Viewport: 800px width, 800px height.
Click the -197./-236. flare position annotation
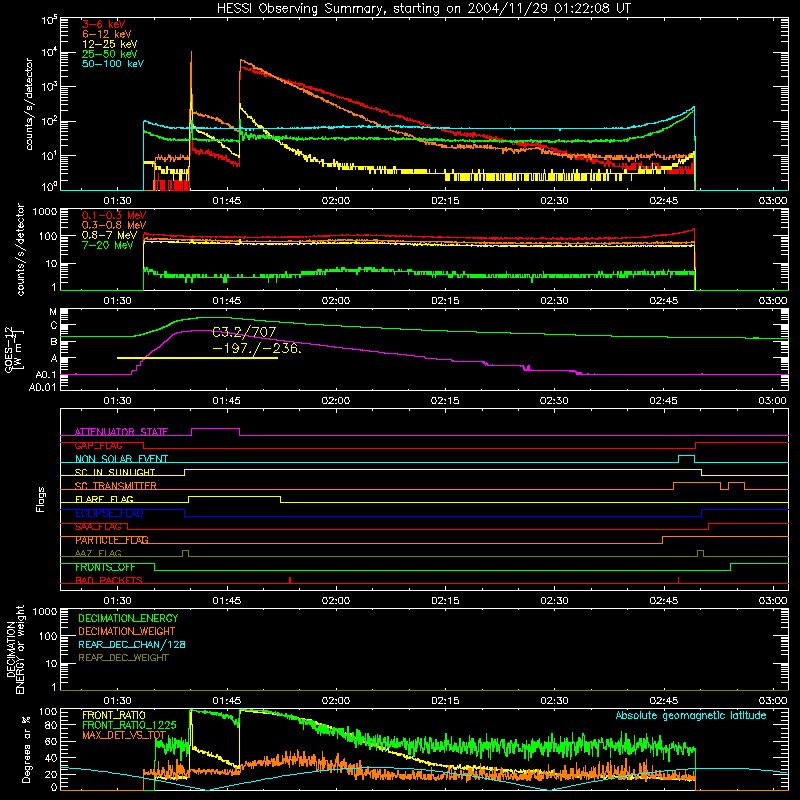coord(257,348)
